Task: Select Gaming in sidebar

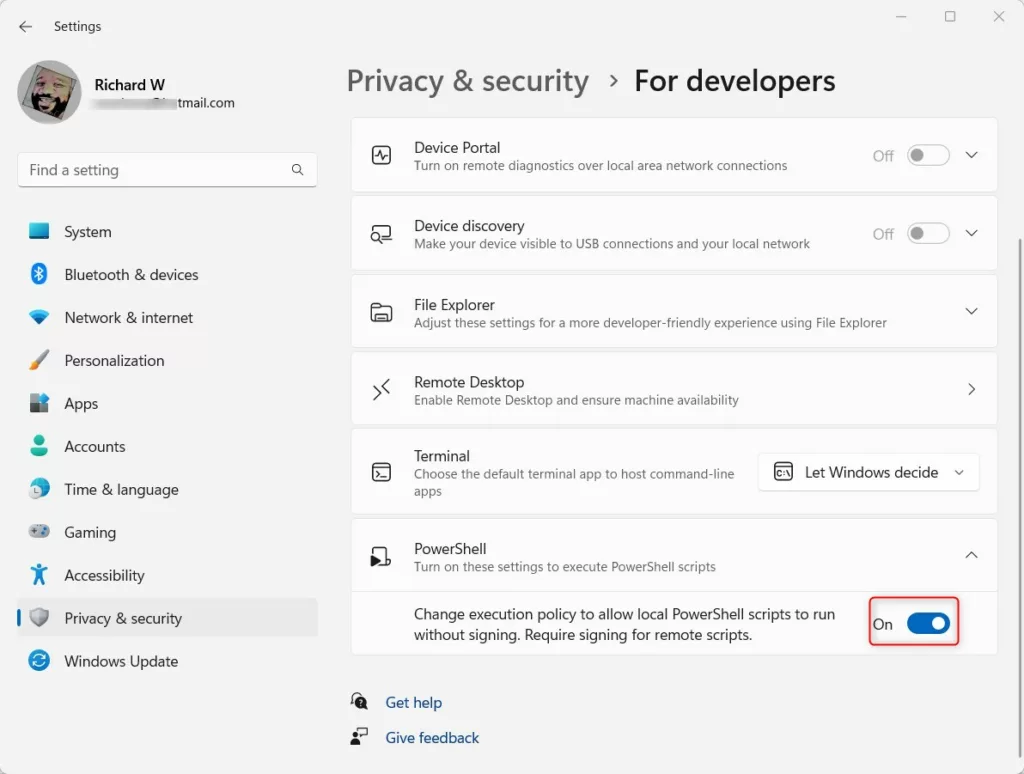Action: [x=167, y=532]
